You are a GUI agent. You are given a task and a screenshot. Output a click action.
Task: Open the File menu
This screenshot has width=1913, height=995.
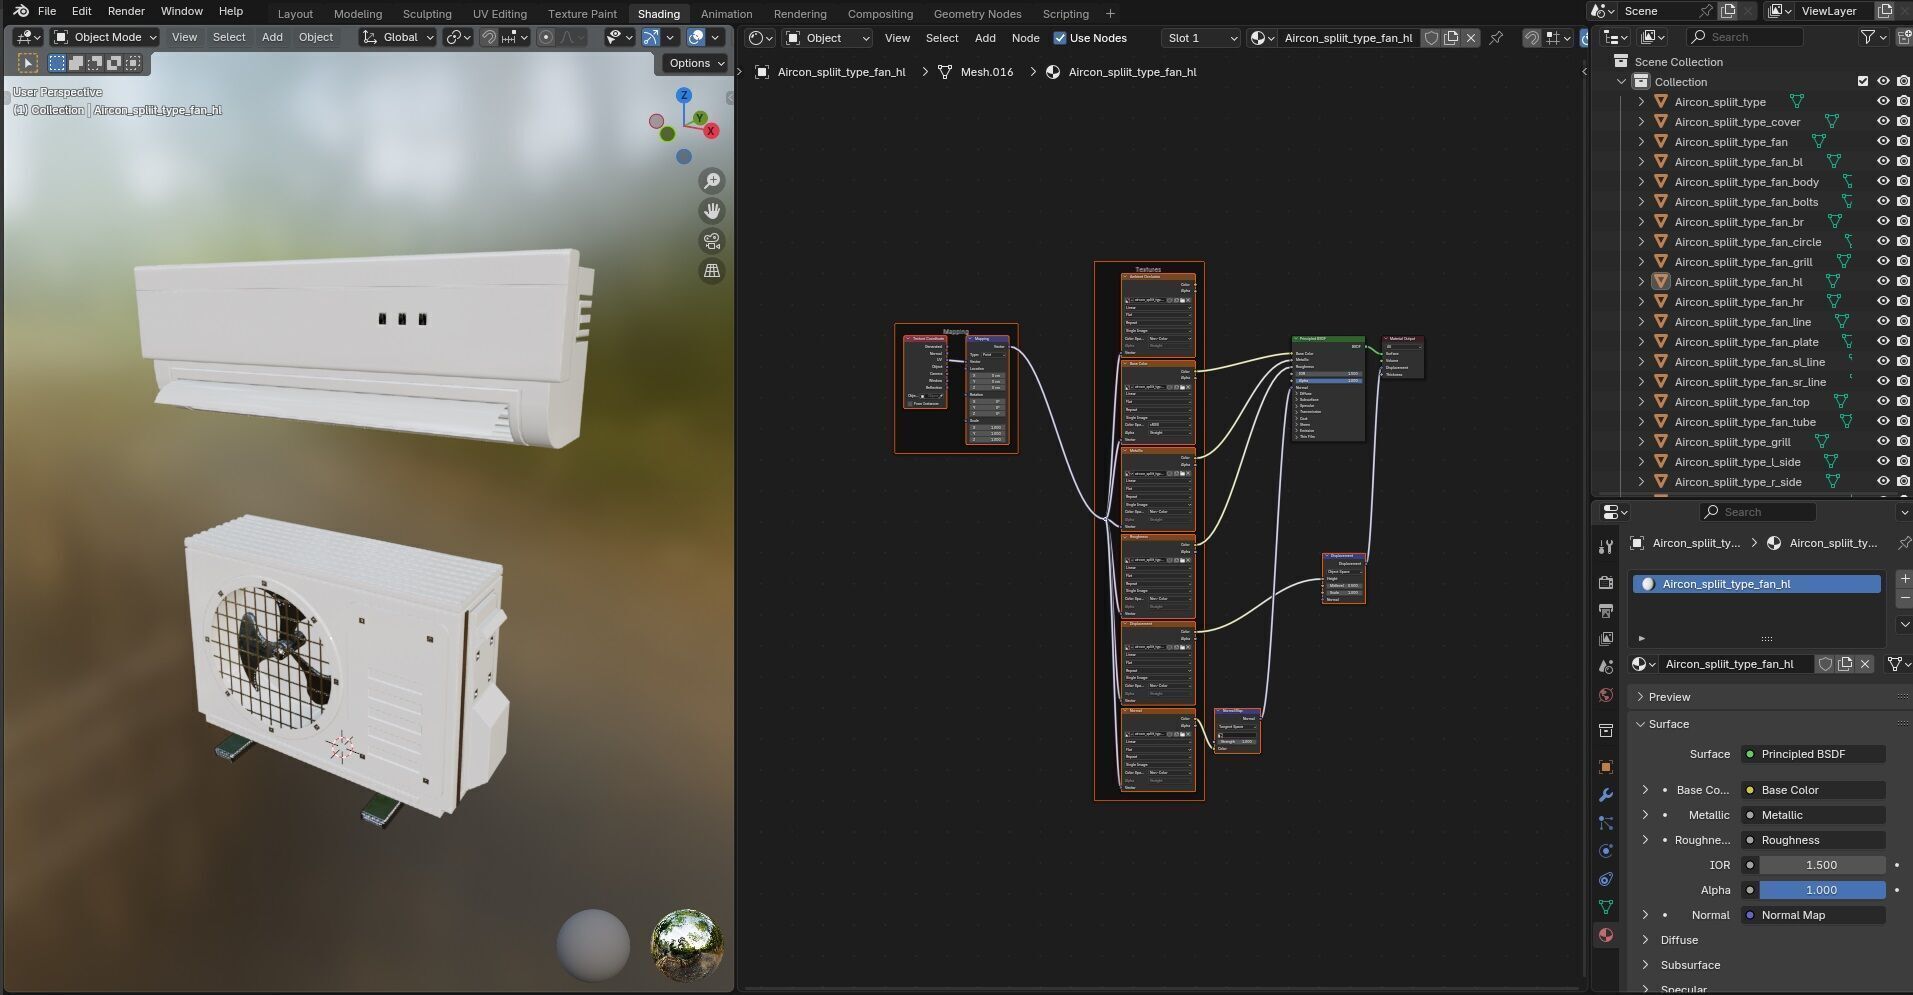pyautogui.click(x=47, y=11)
